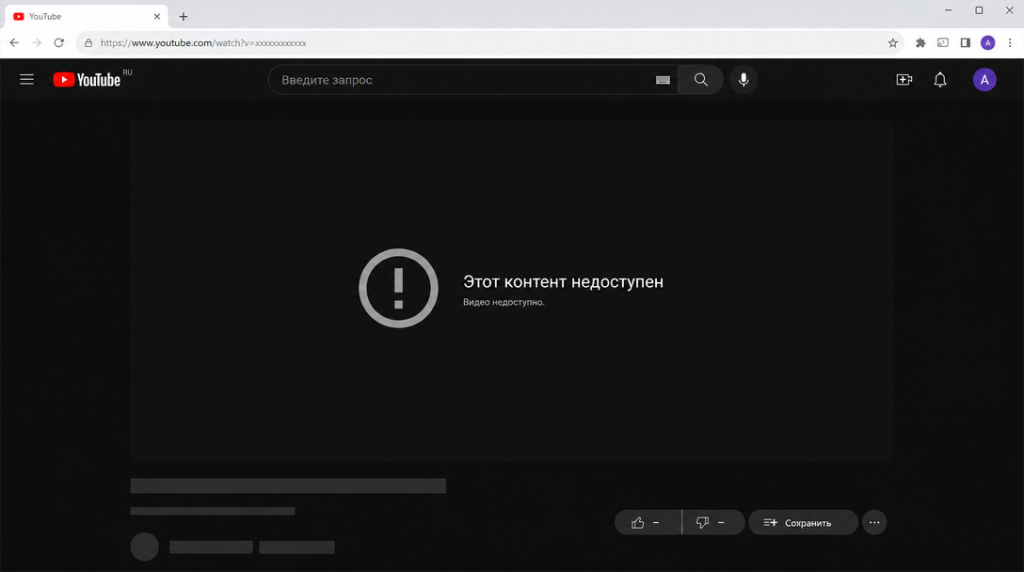Click the cast media icon in toolbar
Image resolution: width=1024 pixels, height=572 pixels.
(x=942, y=43)
